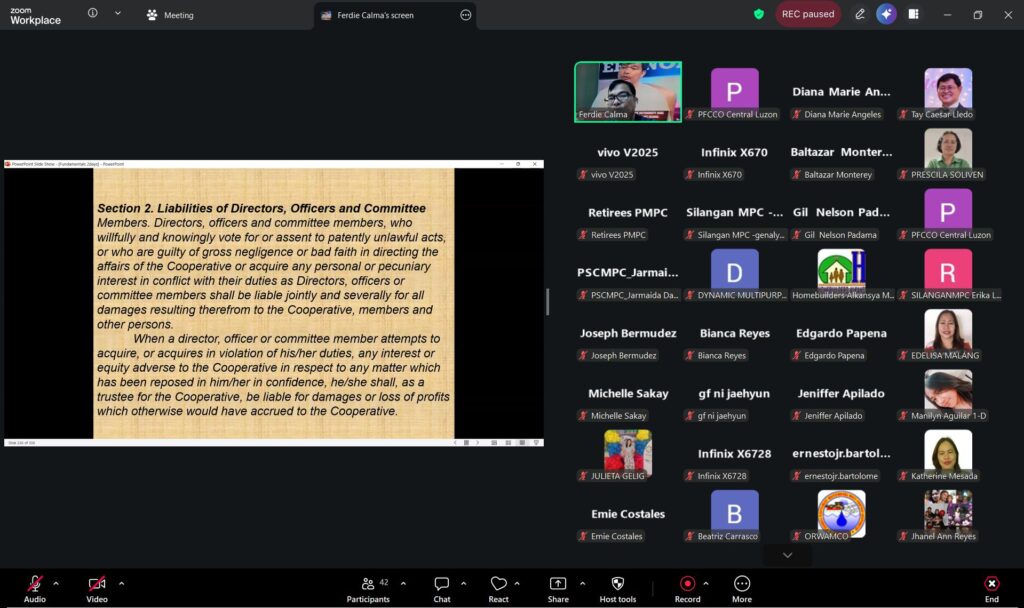Open the Participants panel
Screen dimensions: 1024x608
(368, 588)
